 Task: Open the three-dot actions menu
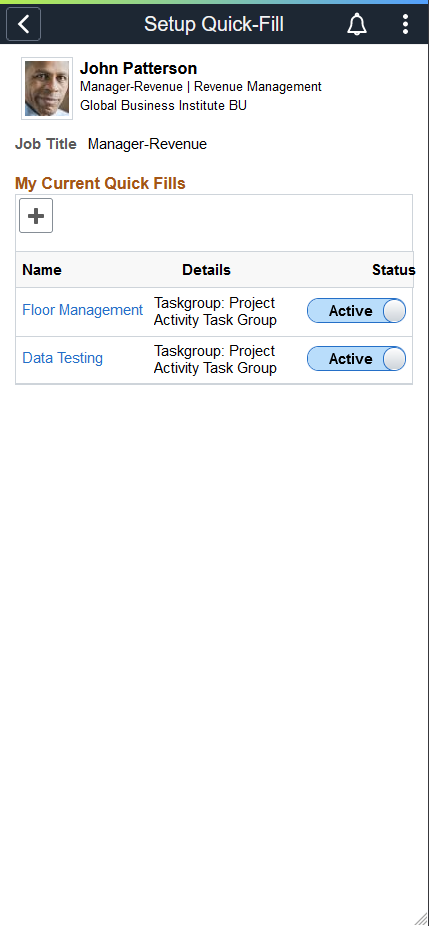[x=405, y=24]
